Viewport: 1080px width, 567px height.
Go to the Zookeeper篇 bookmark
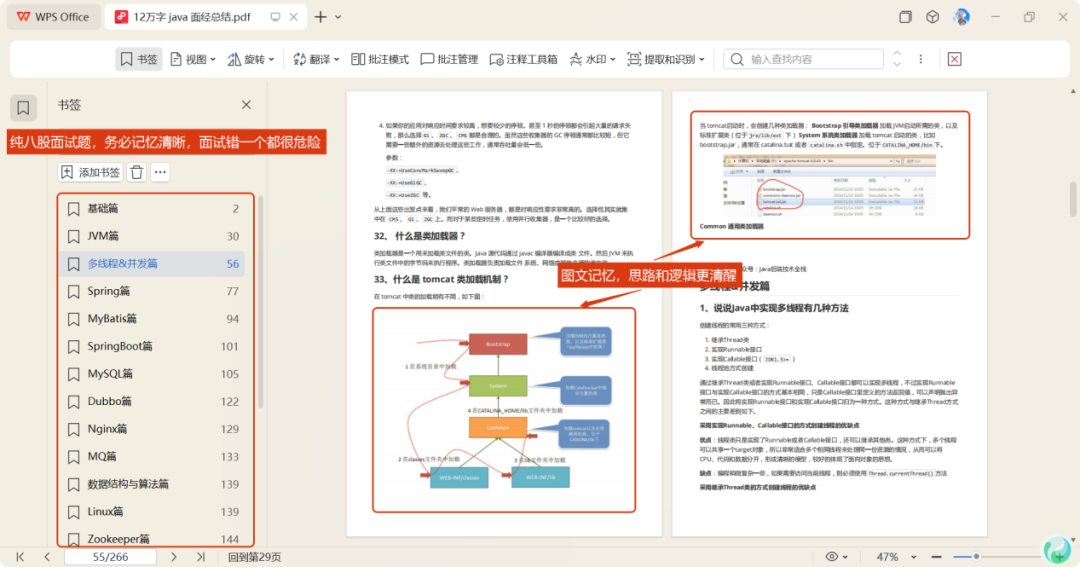pyautogui.click(x=152, y=537)
